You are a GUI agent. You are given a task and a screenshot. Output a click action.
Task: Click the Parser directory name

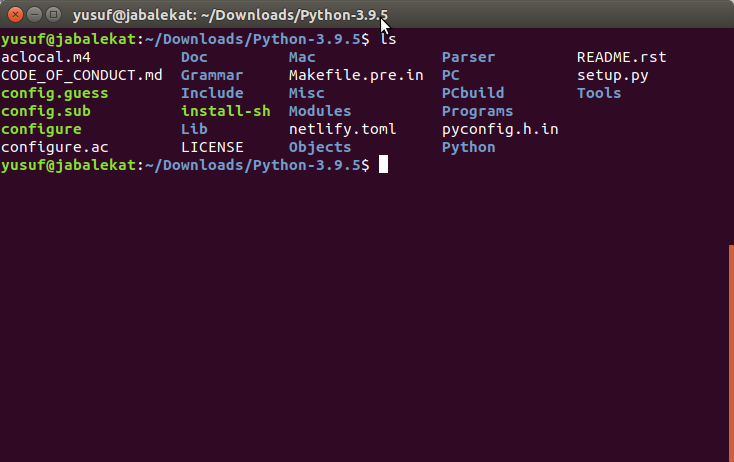[469, 57]
